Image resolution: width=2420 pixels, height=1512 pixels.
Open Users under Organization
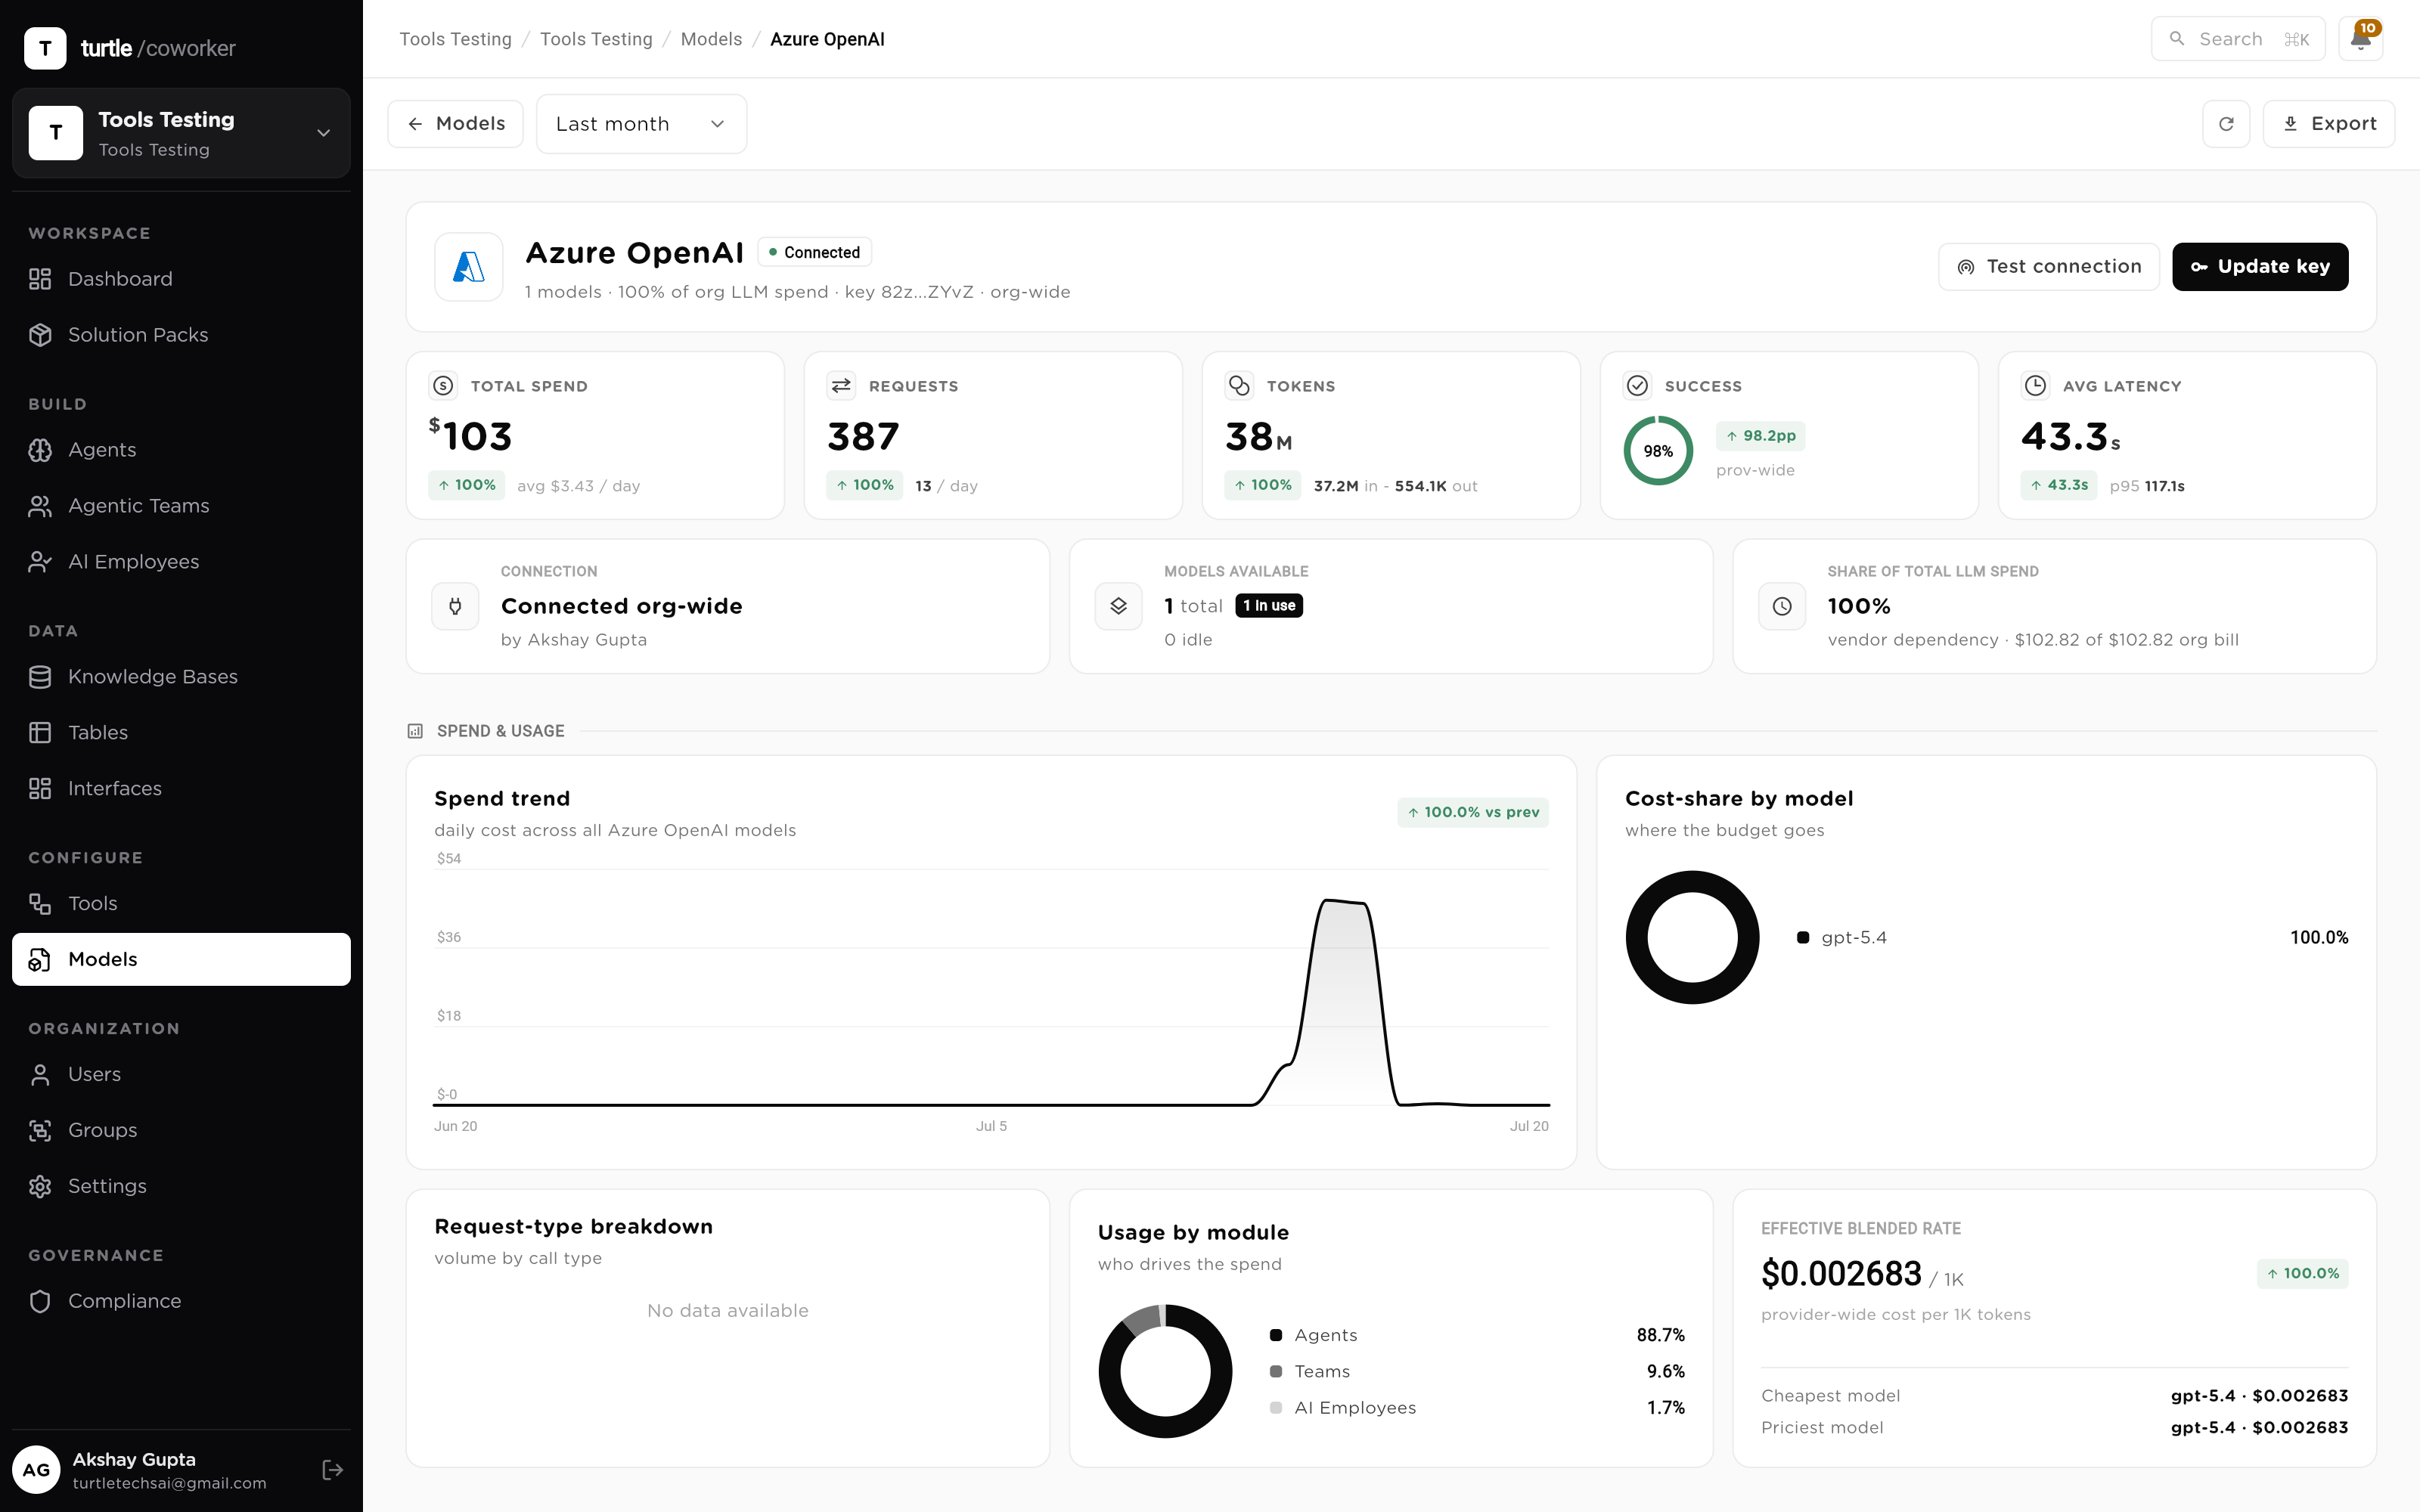click(181, 1074)
